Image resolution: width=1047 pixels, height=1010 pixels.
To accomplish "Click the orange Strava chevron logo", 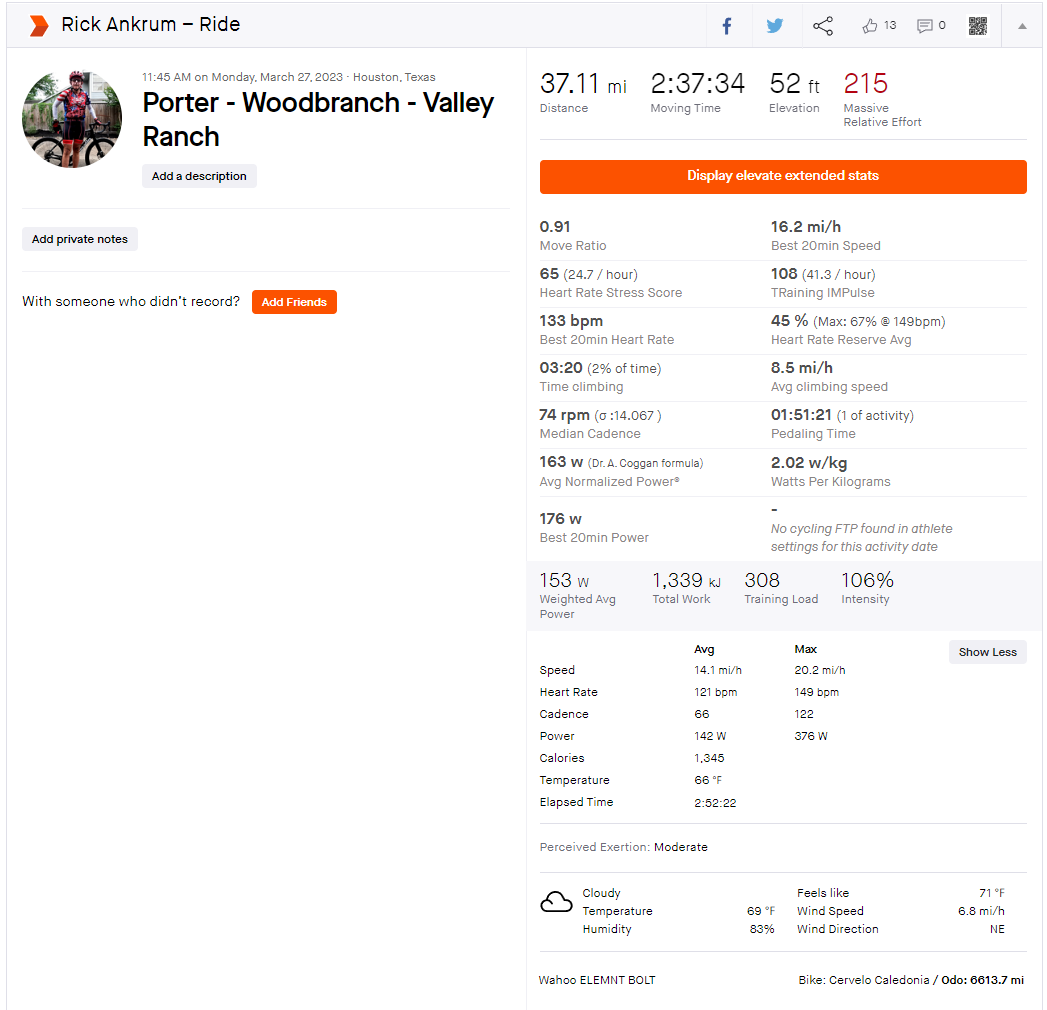I will [x=38, y=25].
